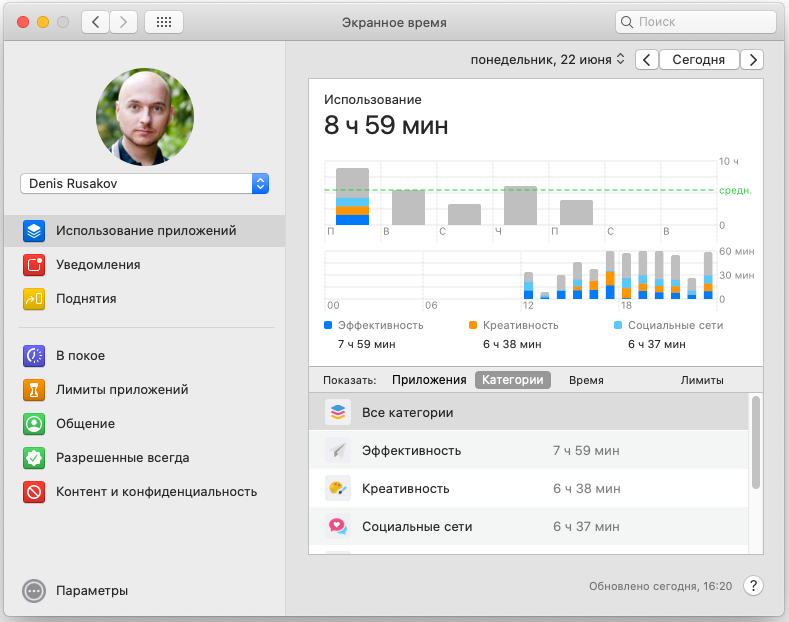Viewport: 789px width, 622px height.
Task: Switch to Категории view
Action: [513, 380]
